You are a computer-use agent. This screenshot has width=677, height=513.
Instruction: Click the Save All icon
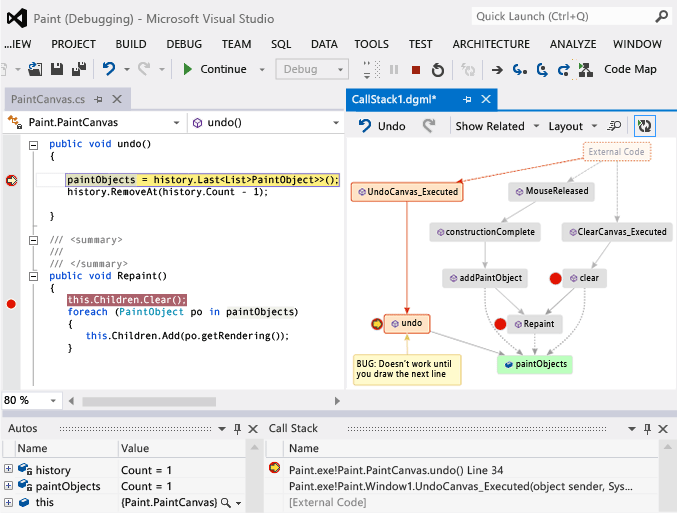(78, 69)
